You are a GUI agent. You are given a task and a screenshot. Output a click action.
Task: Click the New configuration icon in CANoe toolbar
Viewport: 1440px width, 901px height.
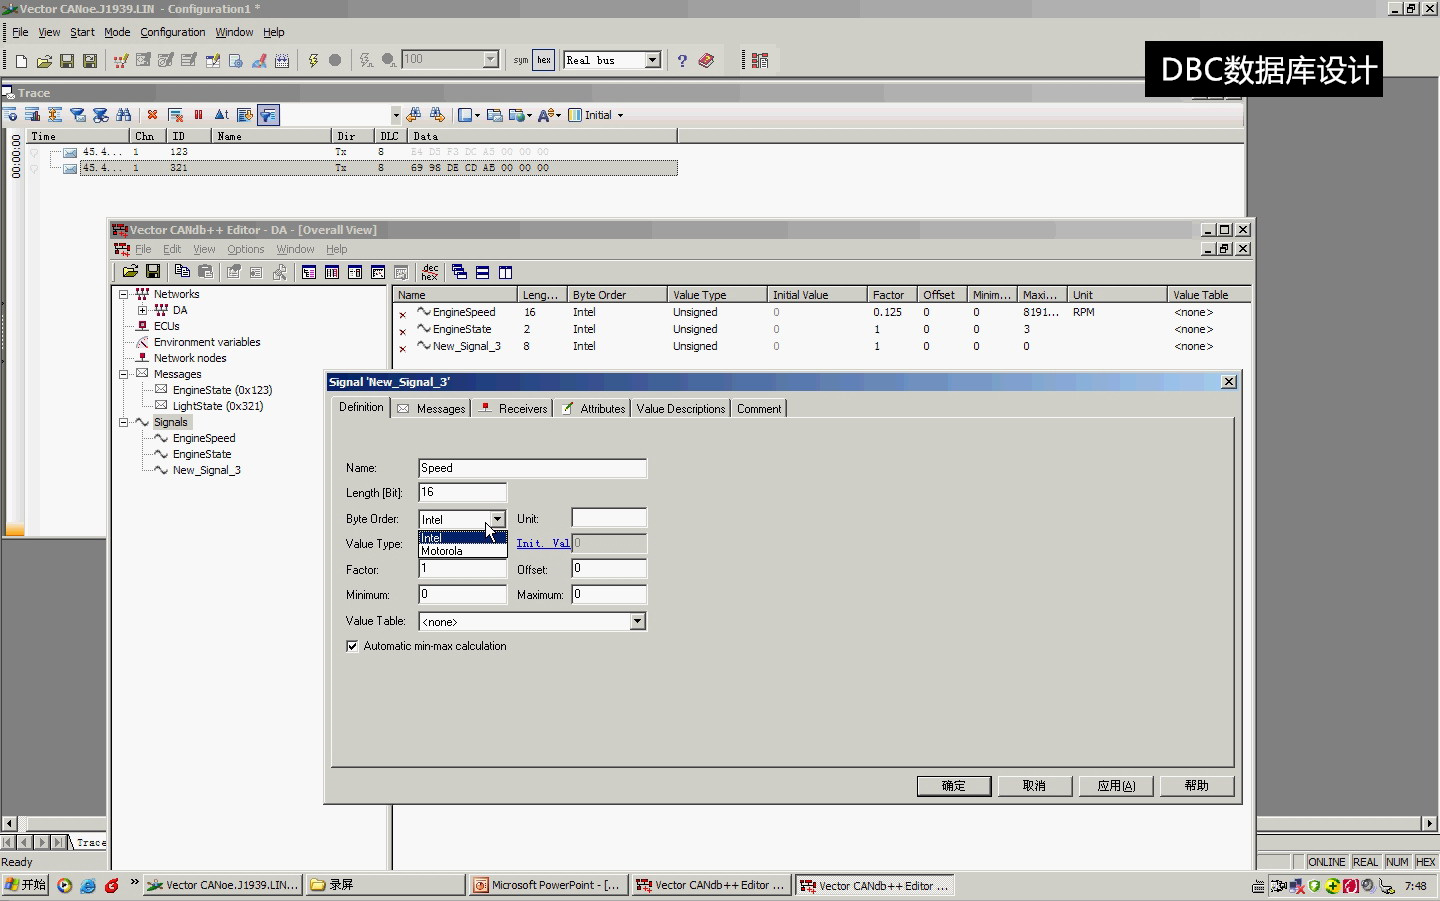tap(21, 61)
